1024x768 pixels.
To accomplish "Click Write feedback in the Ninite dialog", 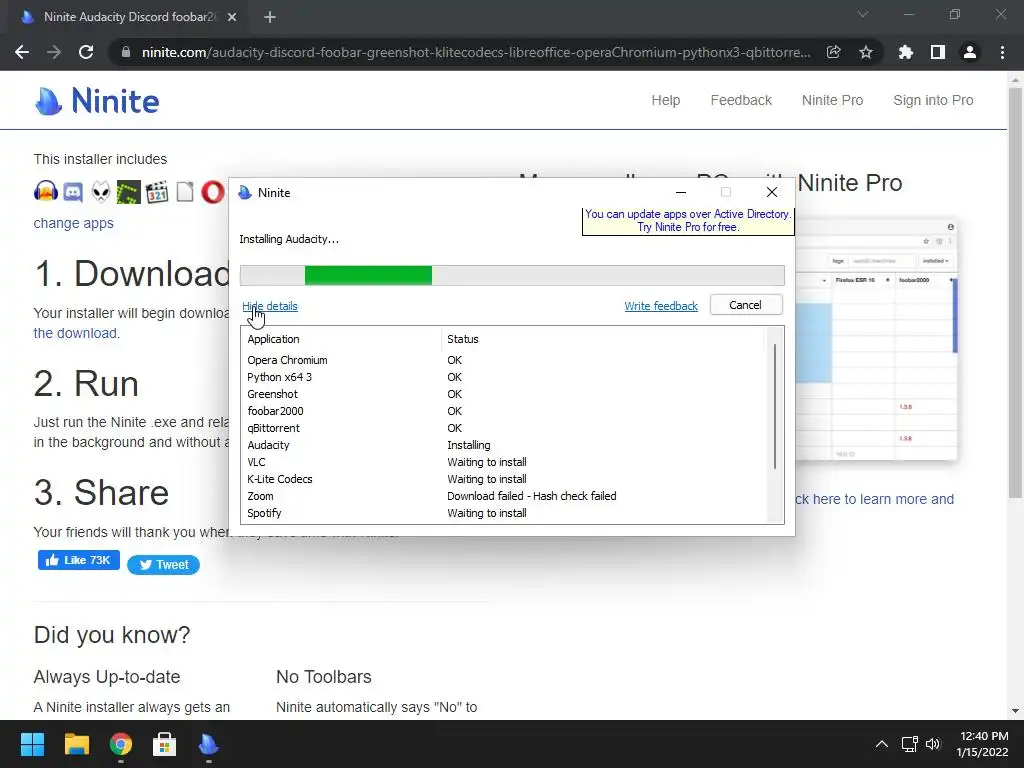I will tap(661, 306).
